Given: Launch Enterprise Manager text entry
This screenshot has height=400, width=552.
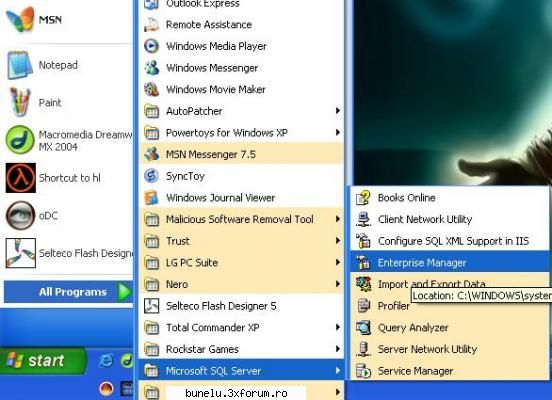Looking at the screenshot, I should pyautogui.click(x=422, y=263).
